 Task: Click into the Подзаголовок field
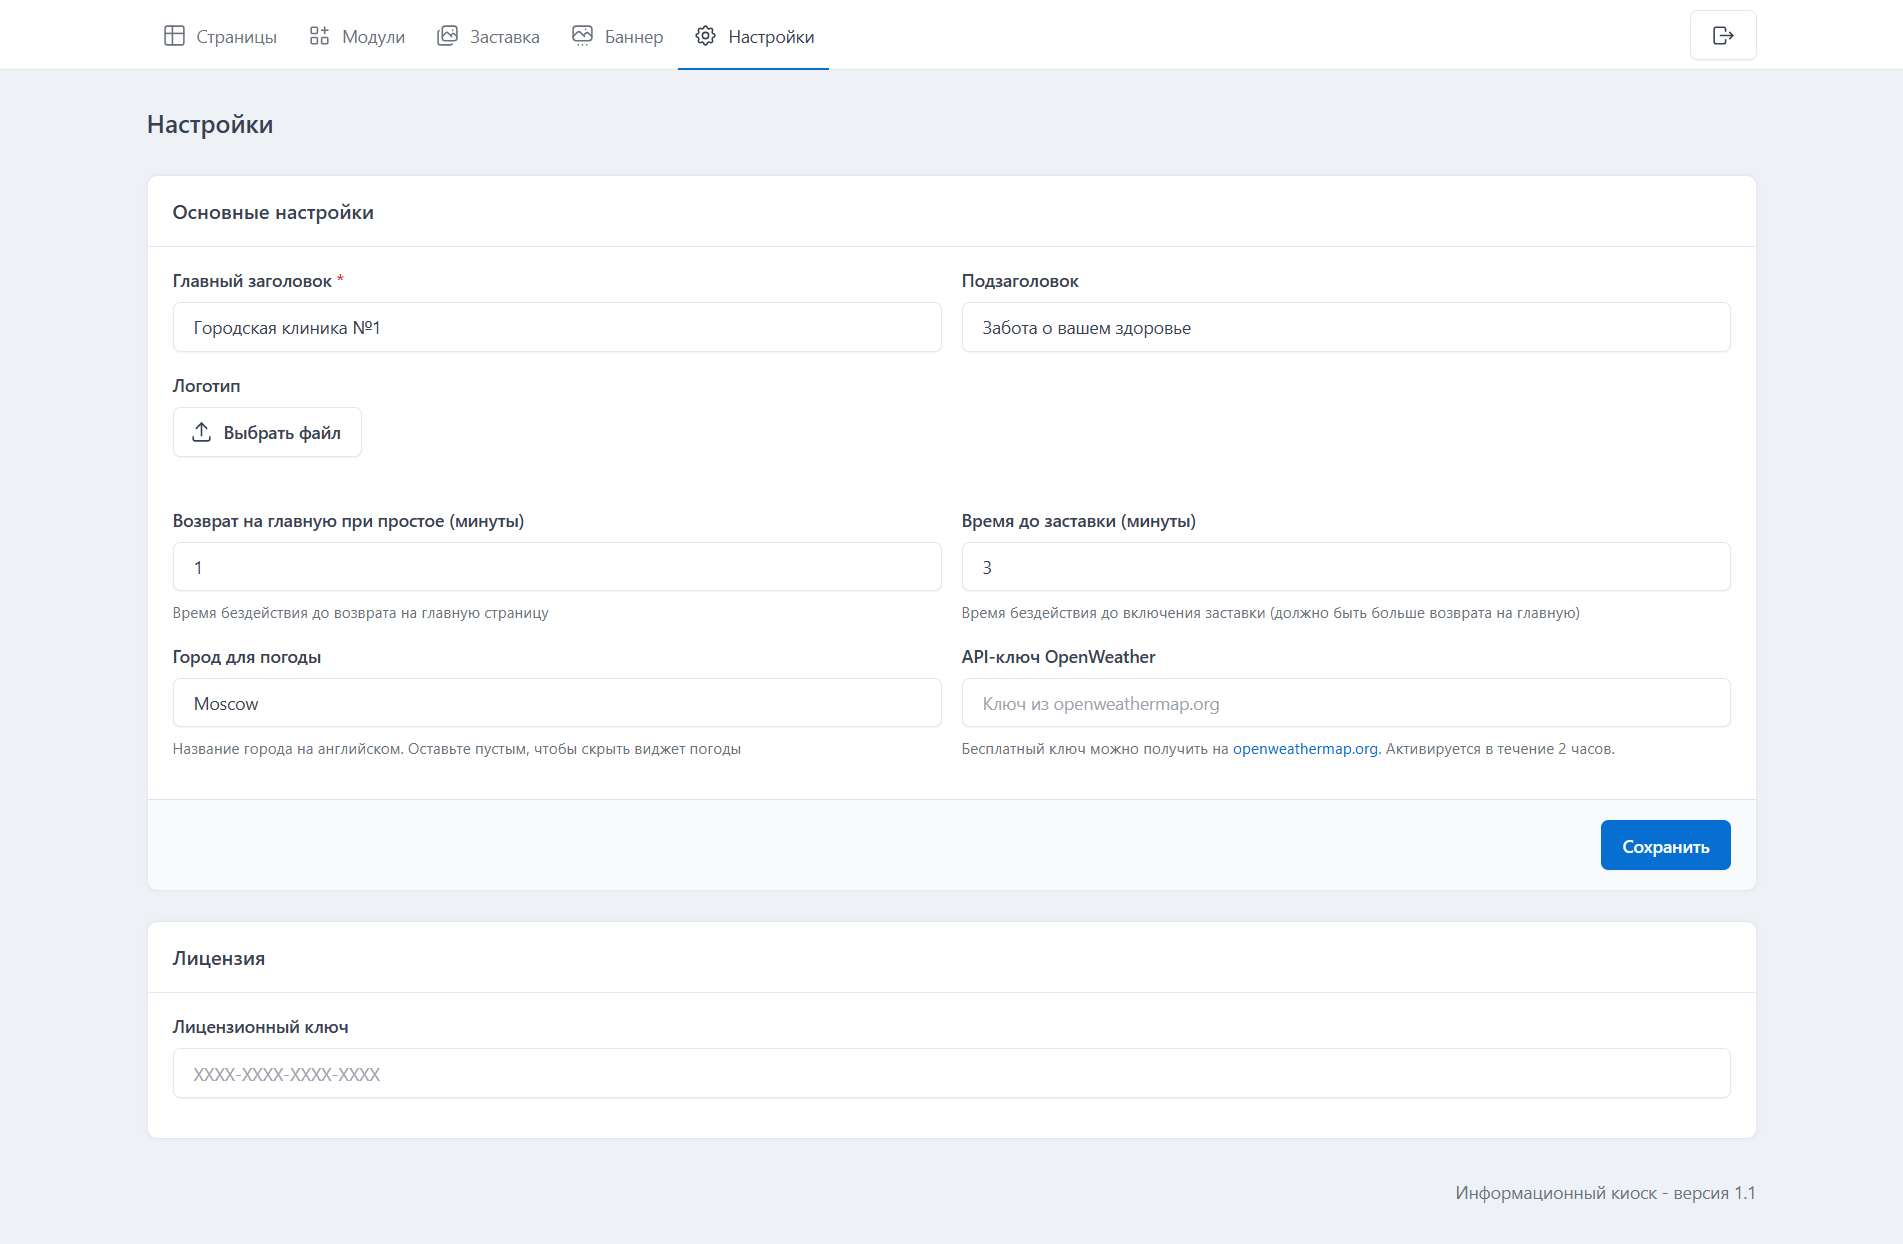pos(1346,327)
